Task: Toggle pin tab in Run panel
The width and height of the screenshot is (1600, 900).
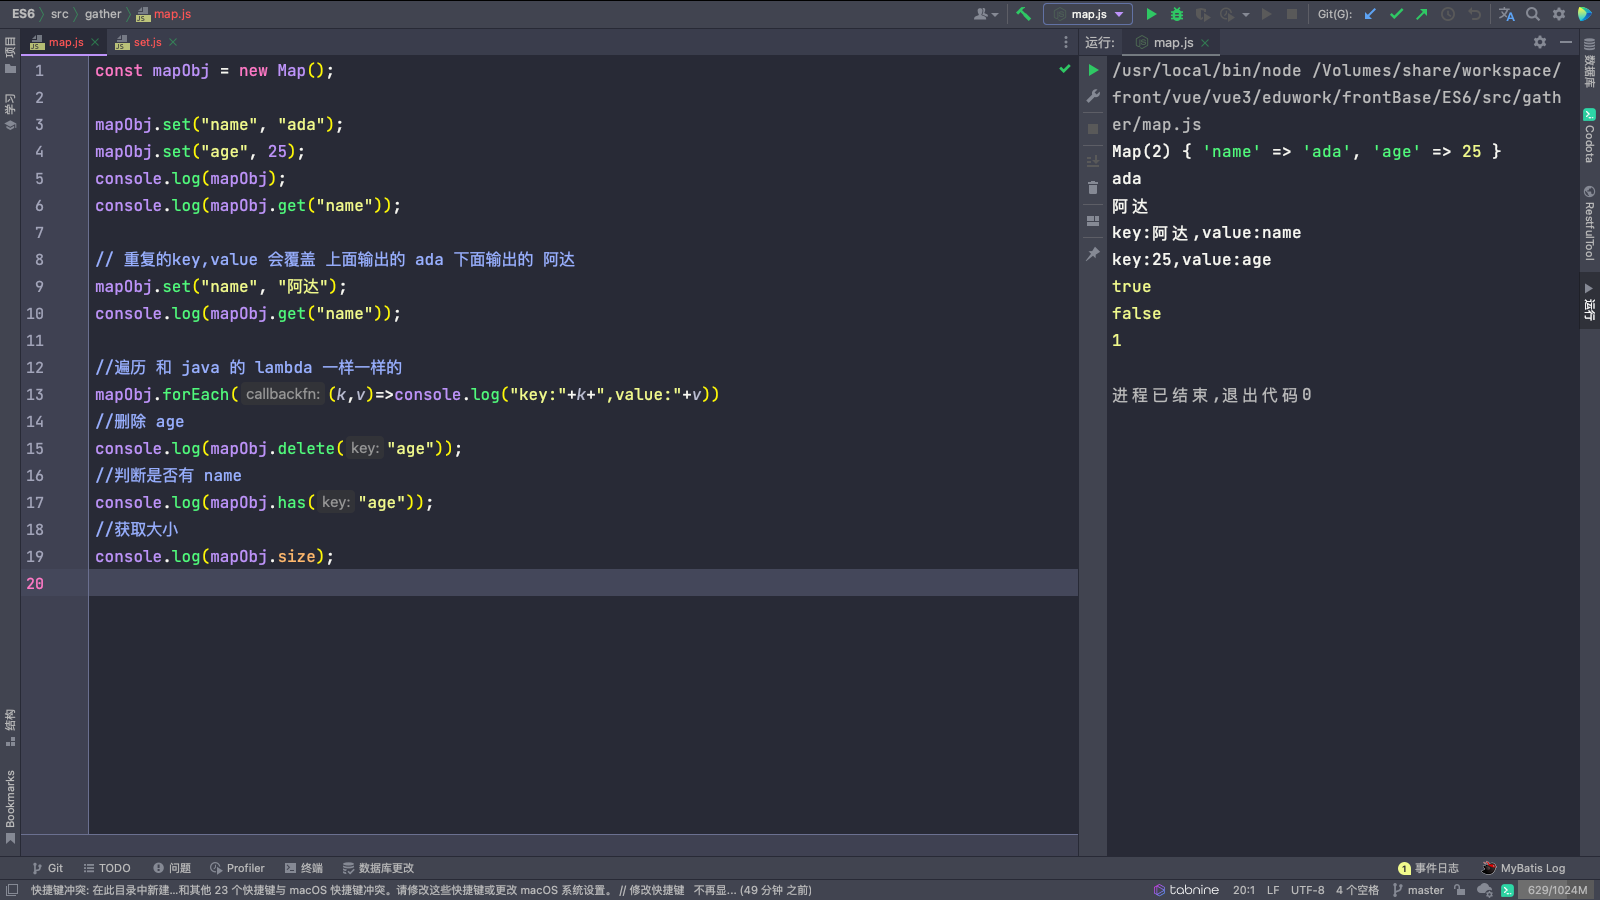Action: click(x=1093, y=255)
